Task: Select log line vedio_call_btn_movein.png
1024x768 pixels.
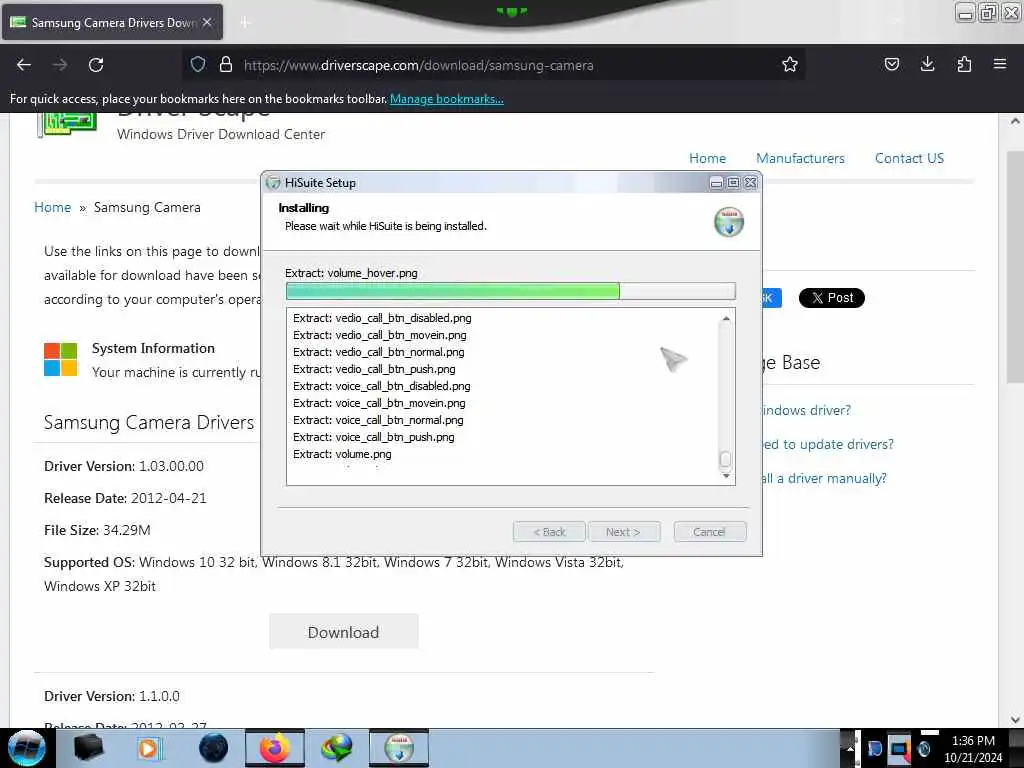Action: coord(379,335)
